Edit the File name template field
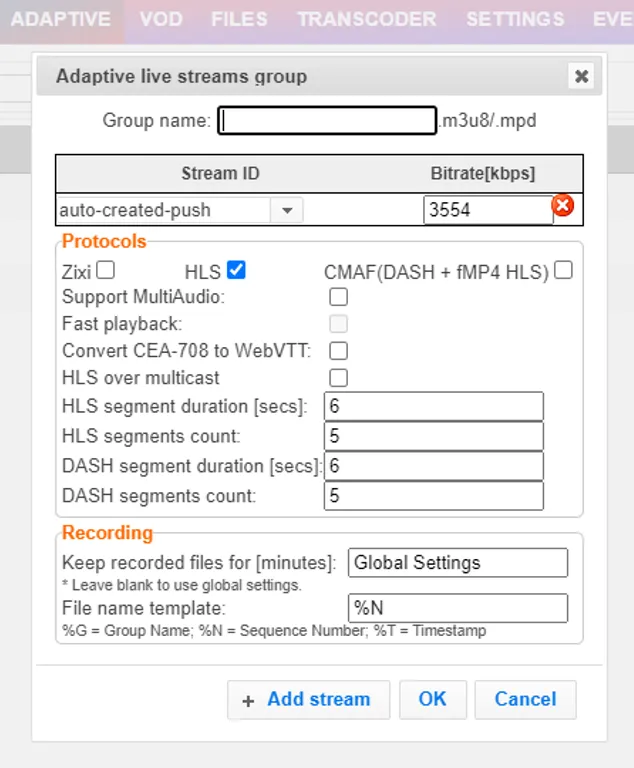Screen dimensions: 634x768 [458, 608]
